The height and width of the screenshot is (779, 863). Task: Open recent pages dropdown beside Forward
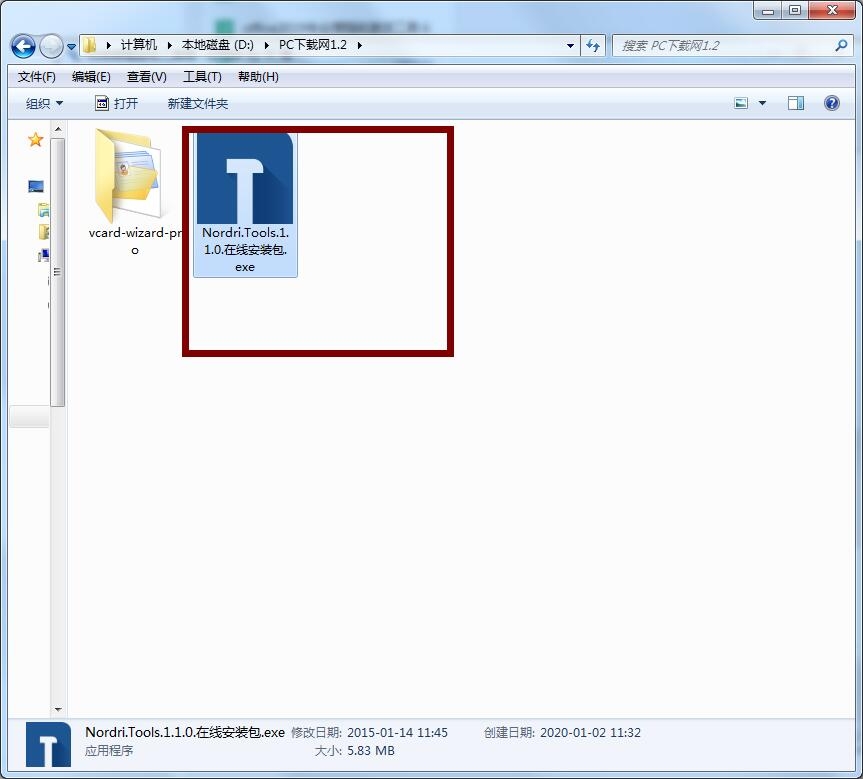click(x=72, y=47)
